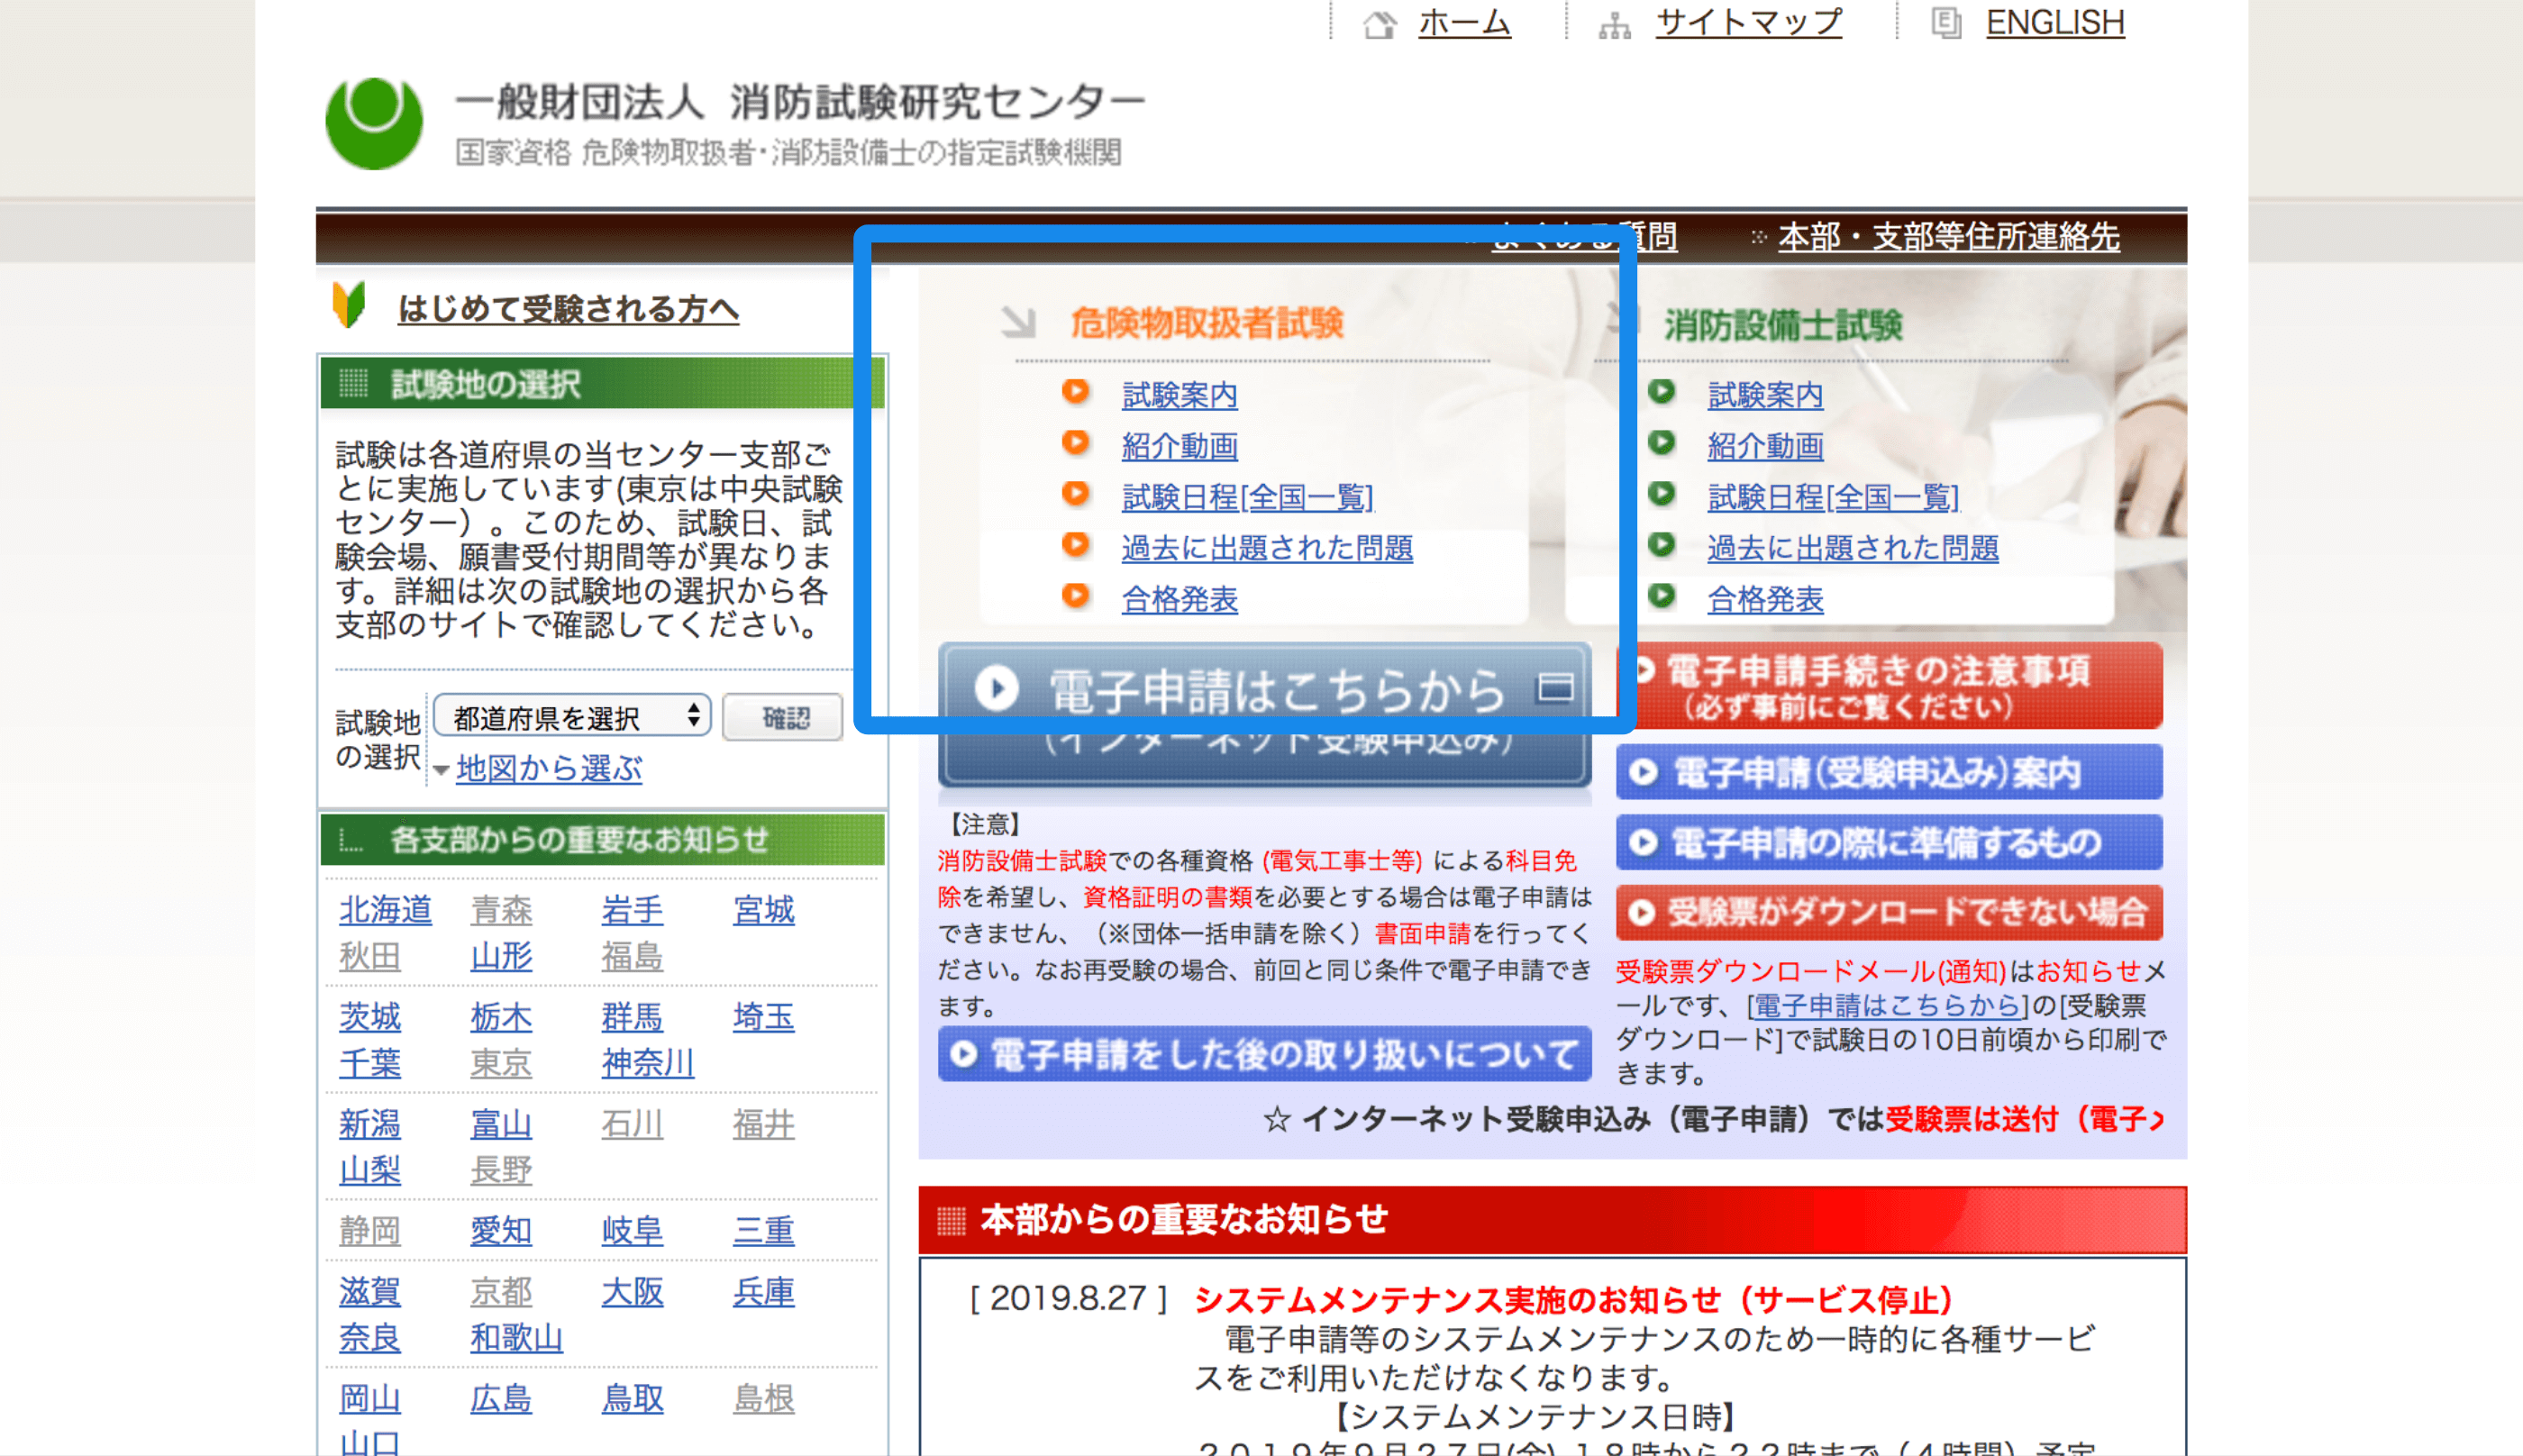Image resolution: width=2523 pixels, height=1456 pixels.
Task: Click 受験票がダウンロードできない場合 button
Action: (1889, 912)
